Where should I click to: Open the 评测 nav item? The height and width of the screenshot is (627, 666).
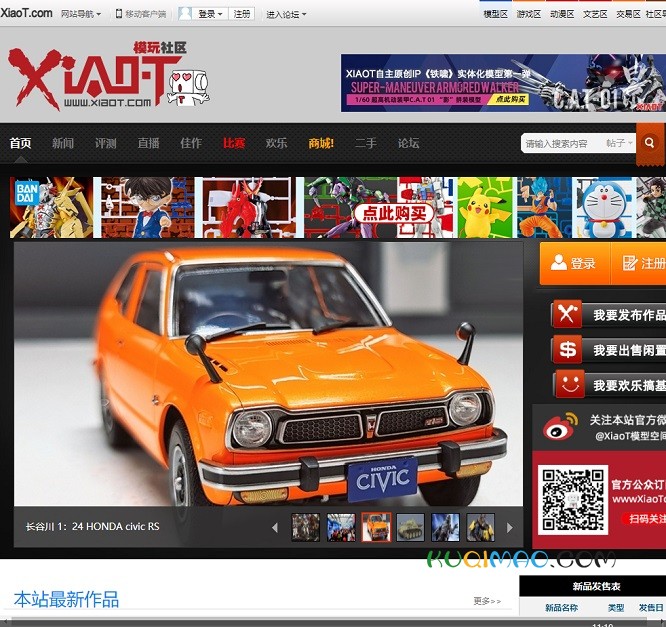105,143
